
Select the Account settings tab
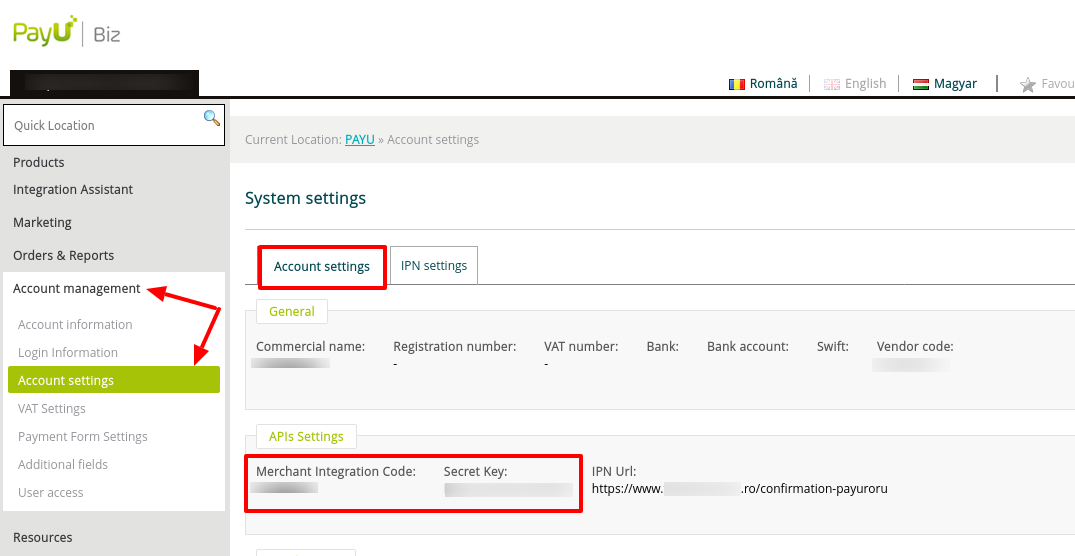point(322,267)
